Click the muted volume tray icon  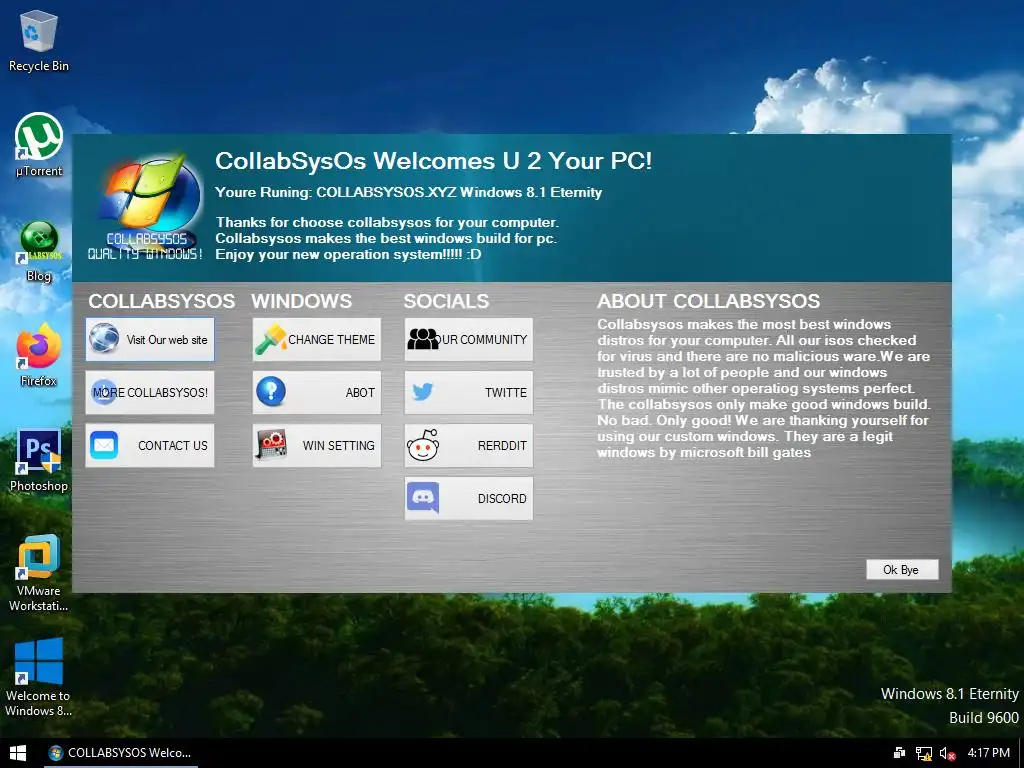[947, 753]
